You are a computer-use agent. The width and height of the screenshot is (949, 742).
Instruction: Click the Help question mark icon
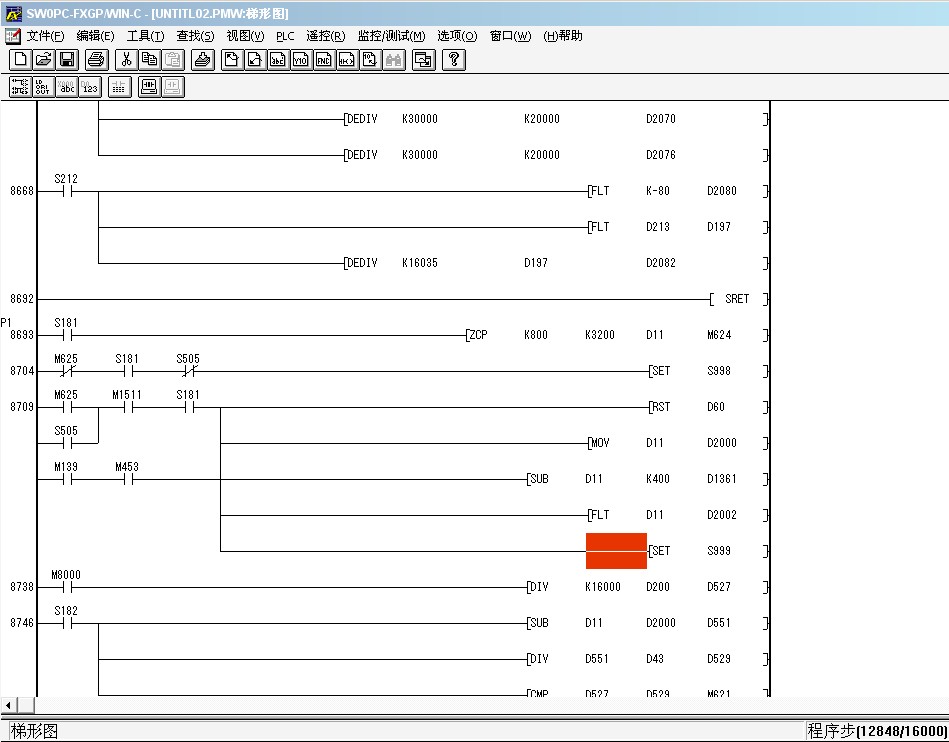[x=454, y=60]
